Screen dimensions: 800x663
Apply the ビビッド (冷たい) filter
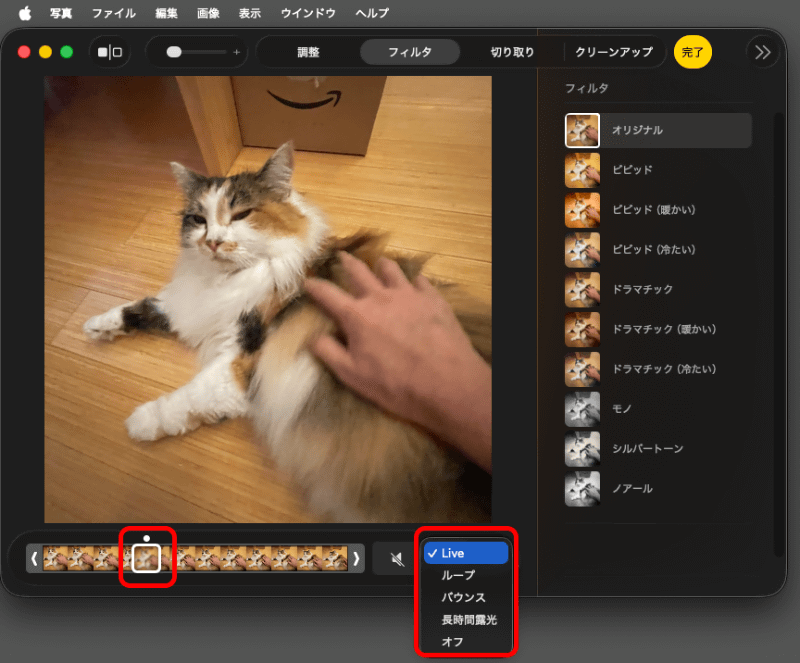[658, 250]
